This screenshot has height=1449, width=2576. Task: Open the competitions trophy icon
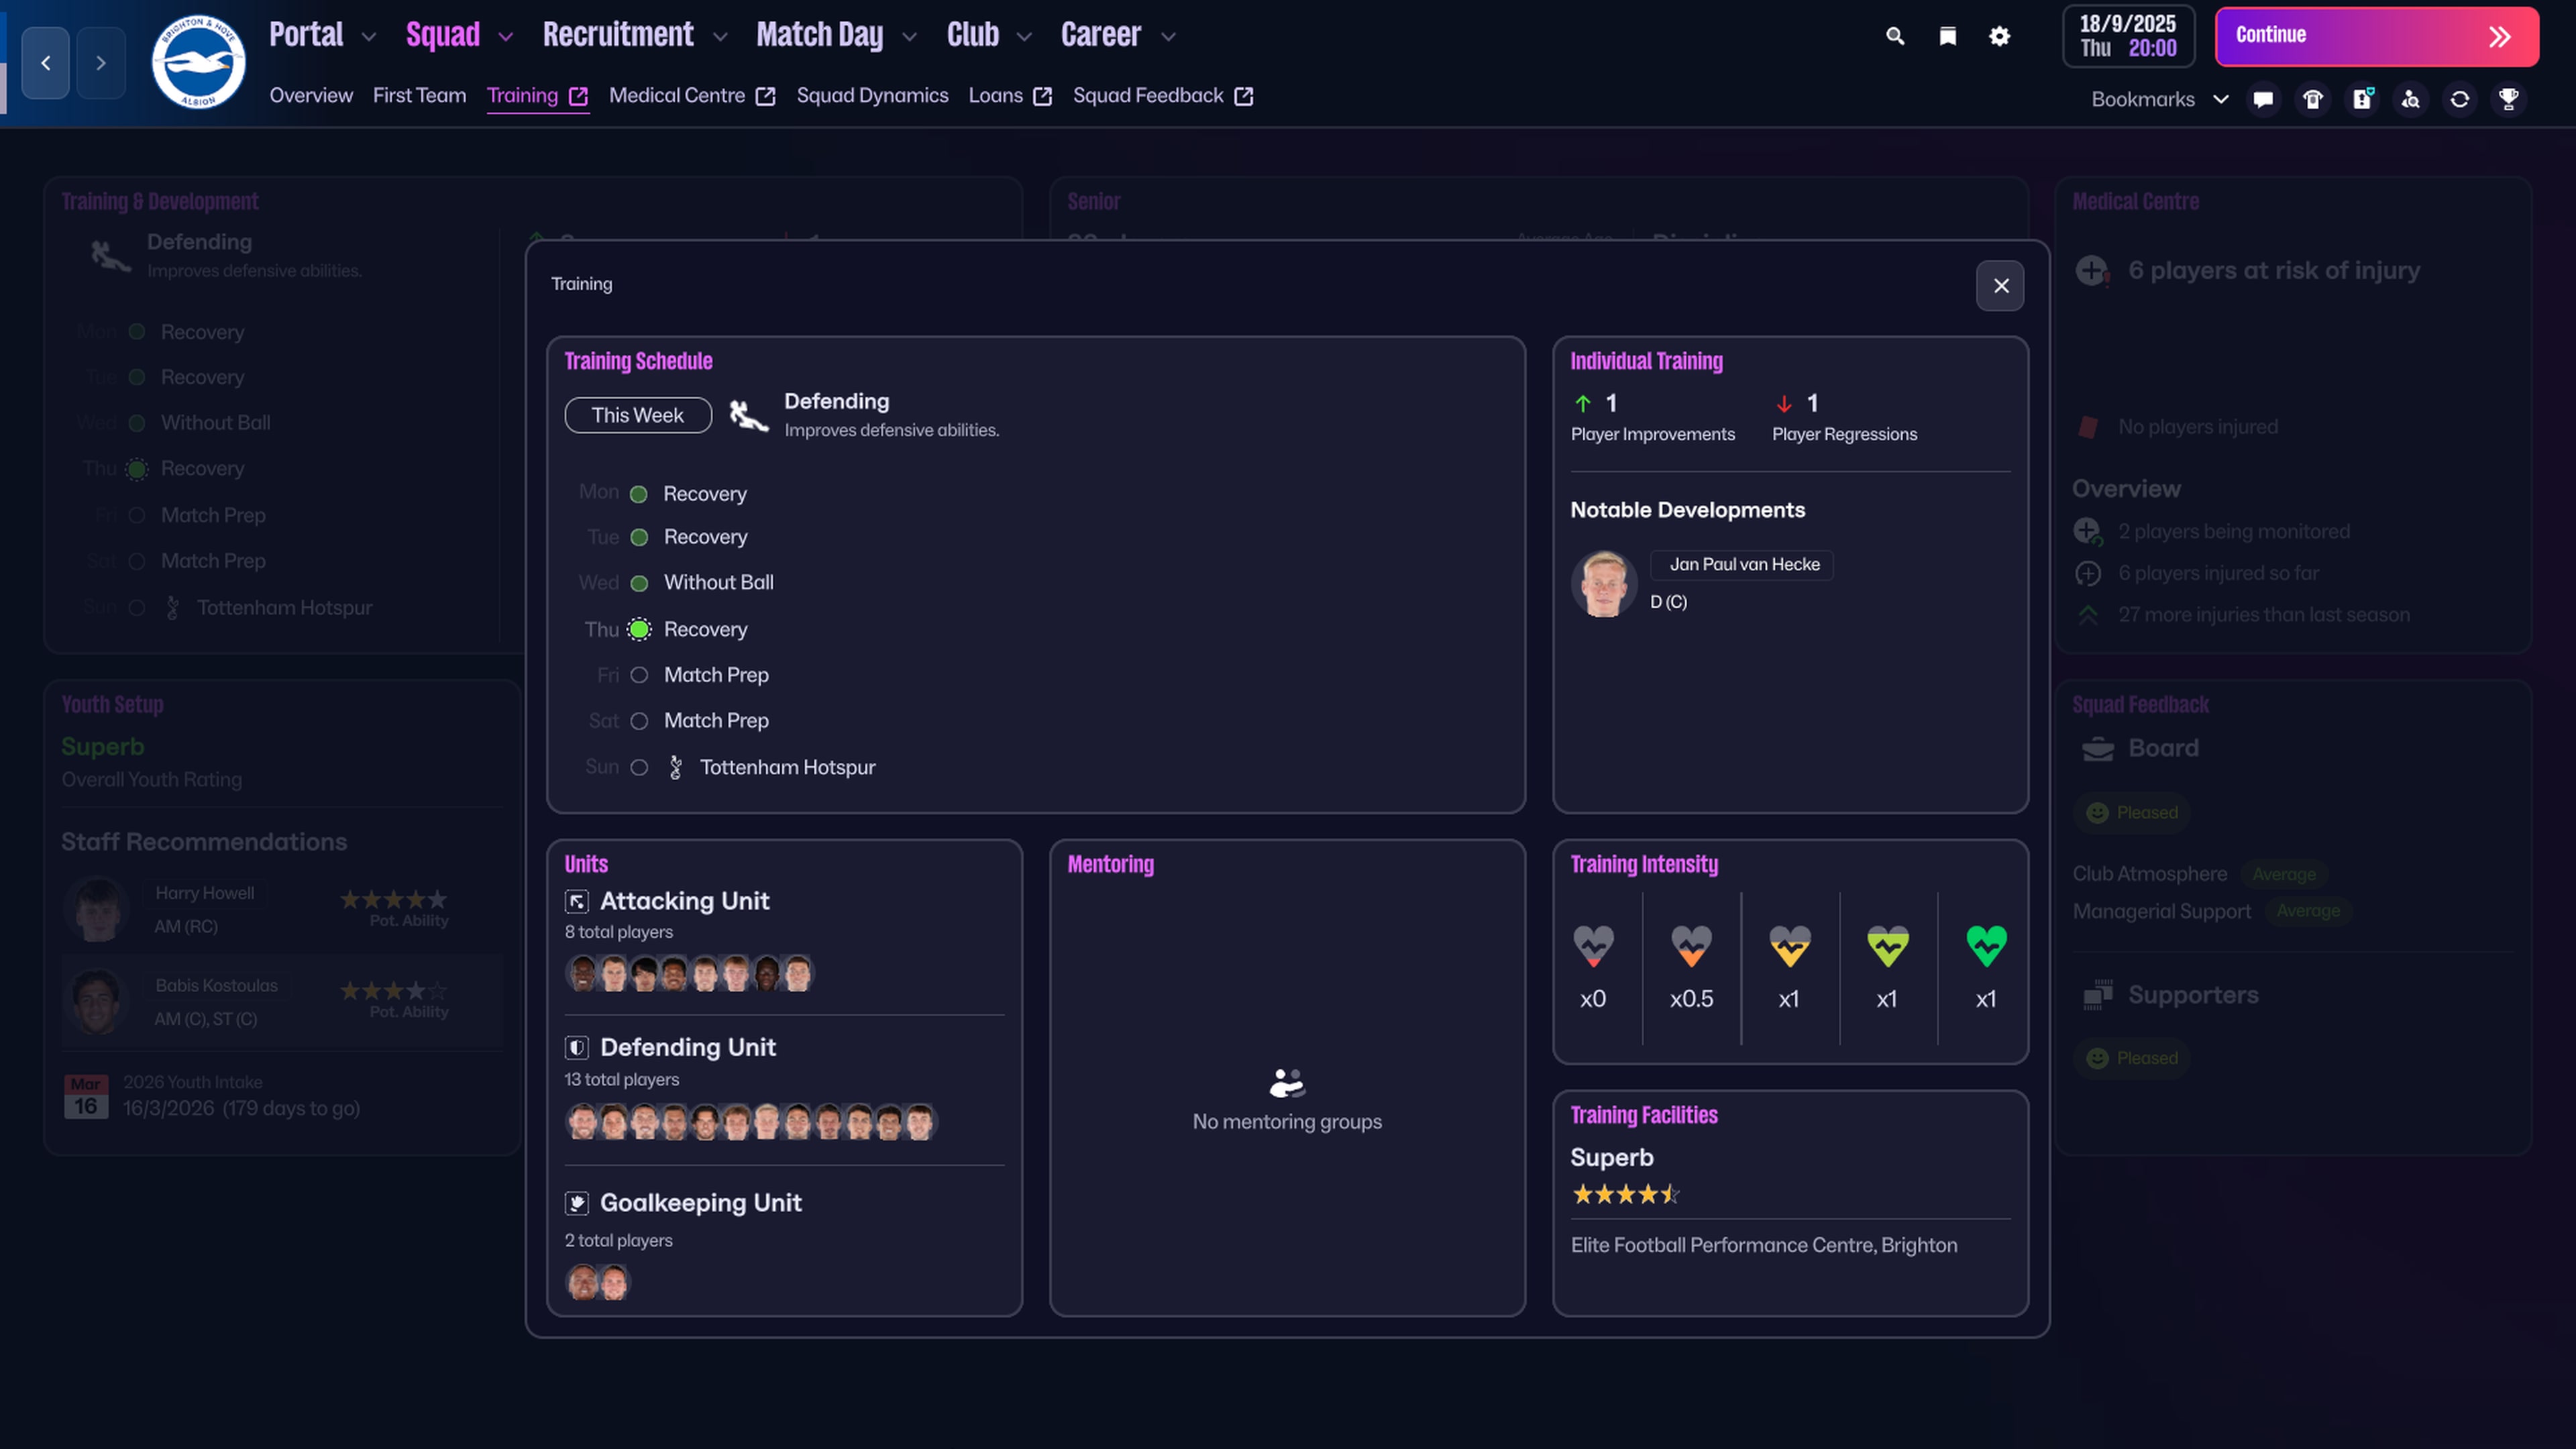pos(2510,99)
